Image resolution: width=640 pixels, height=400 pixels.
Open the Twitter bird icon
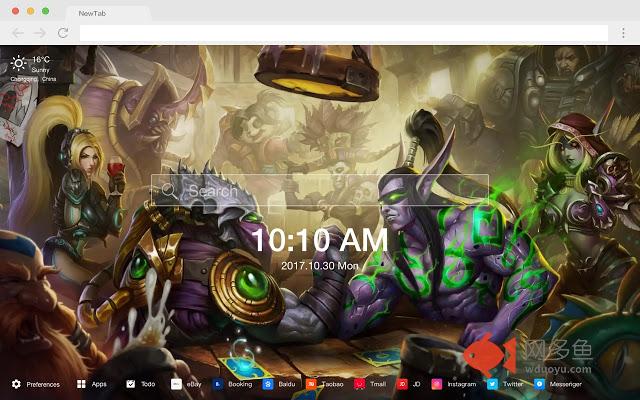[492, 384]
